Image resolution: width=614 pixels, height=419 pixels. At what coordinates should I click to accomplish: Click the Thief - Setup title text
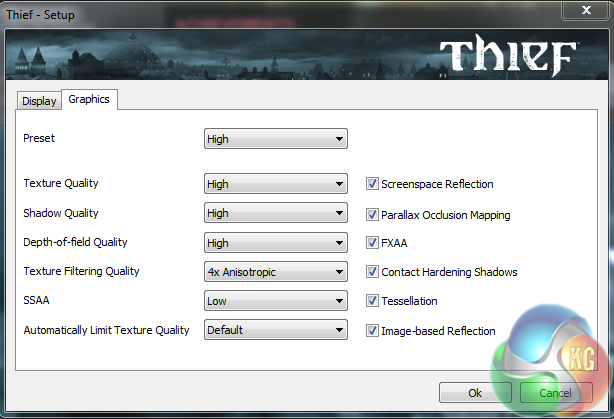(40, 15)
